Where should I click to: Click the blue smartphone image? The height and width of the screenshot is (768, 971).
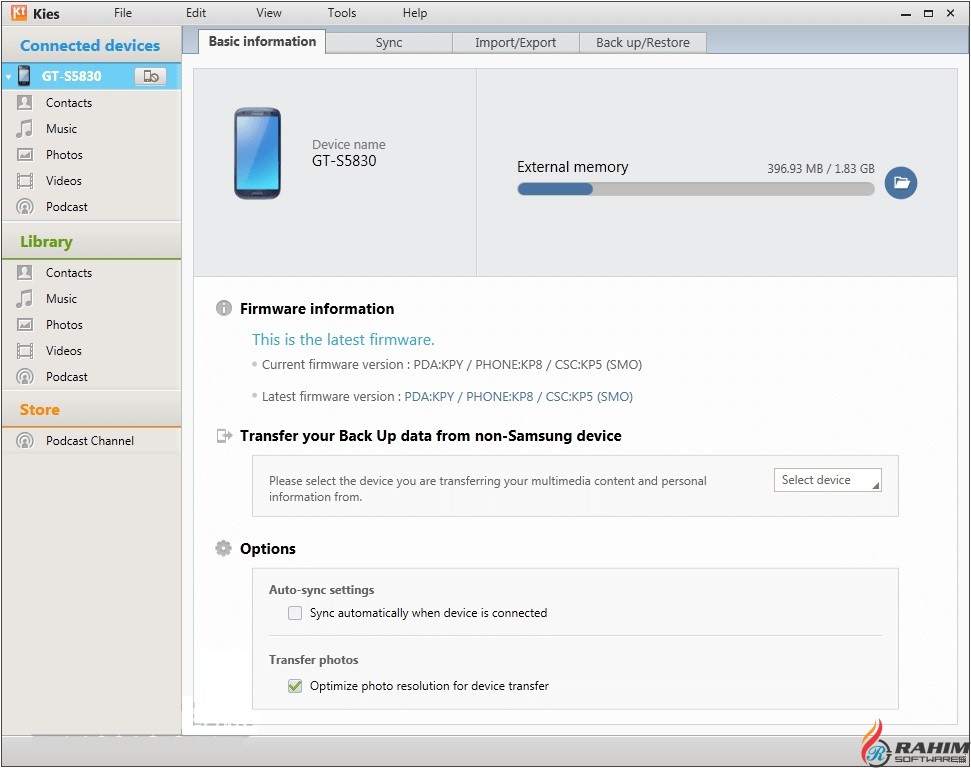click(257, 154)
